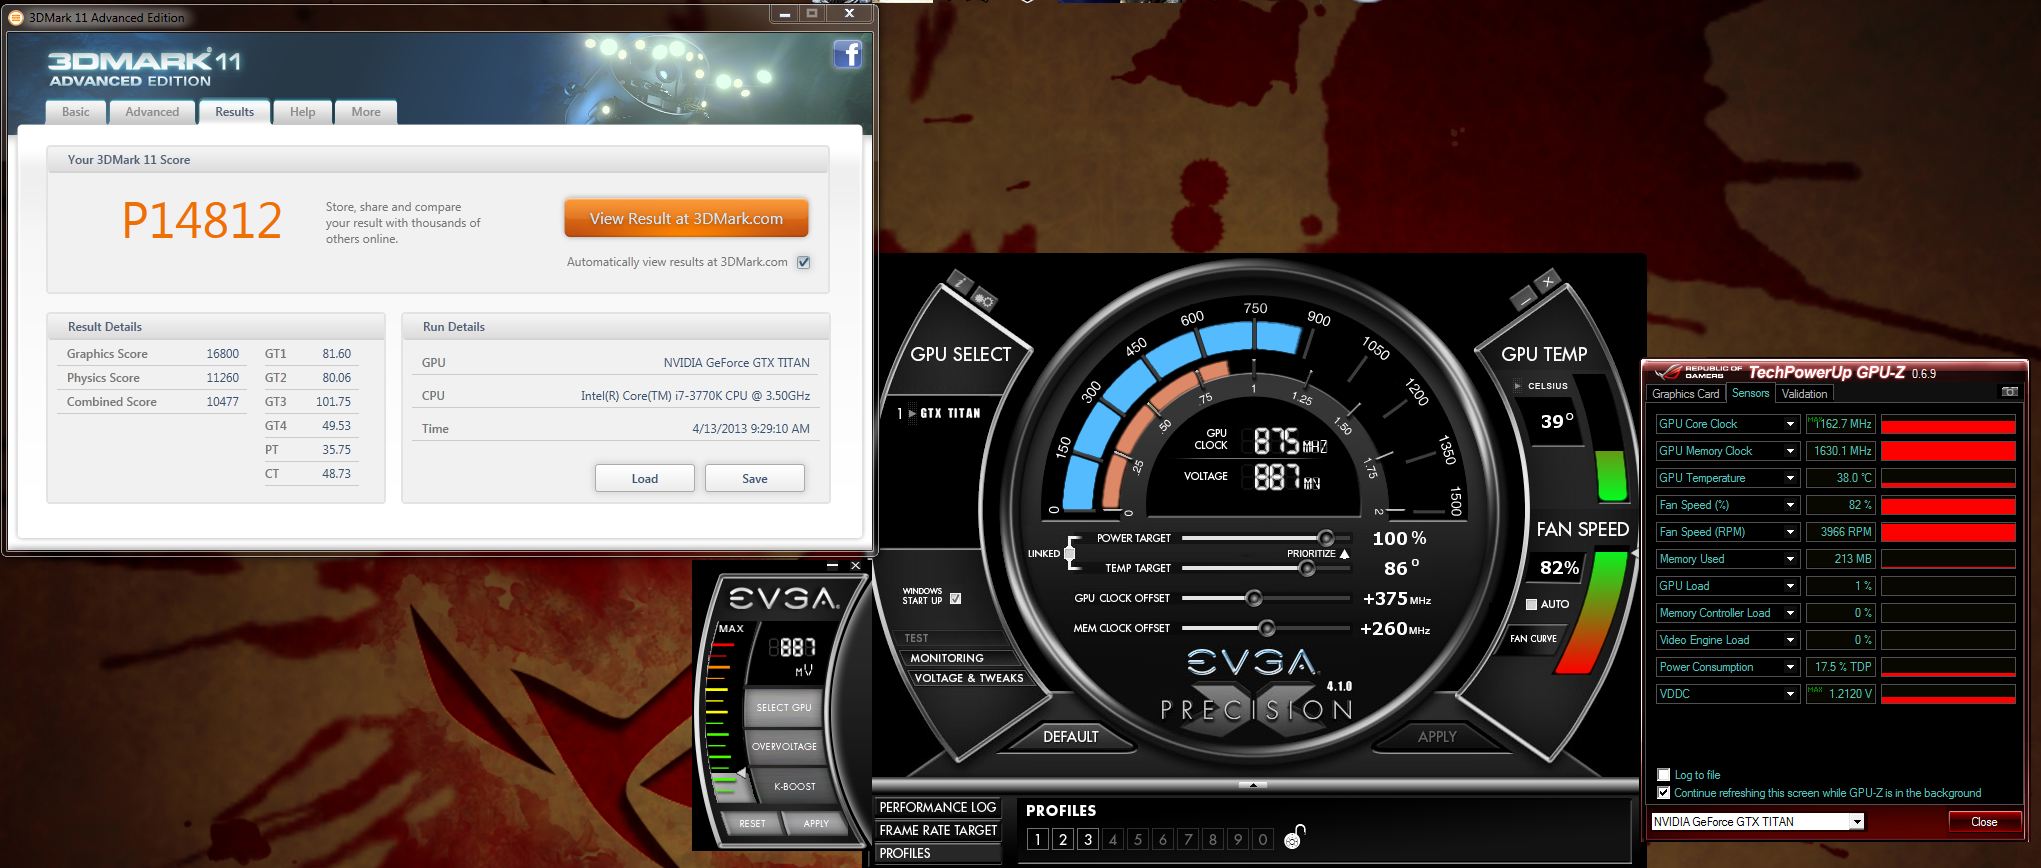2041x868 pixels.
Task: Click the profile lock icon
Action: pos(1294,837)
